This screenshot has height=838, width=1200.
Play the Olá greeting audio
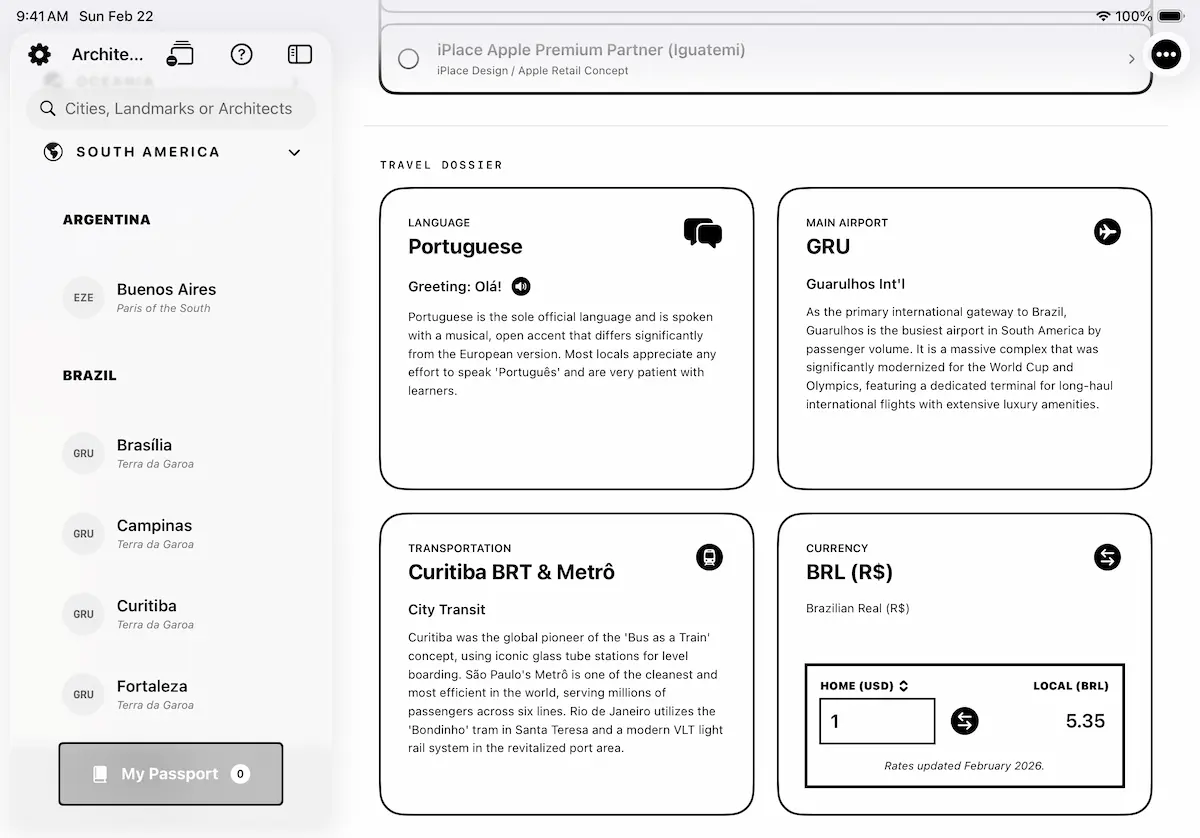521,287
